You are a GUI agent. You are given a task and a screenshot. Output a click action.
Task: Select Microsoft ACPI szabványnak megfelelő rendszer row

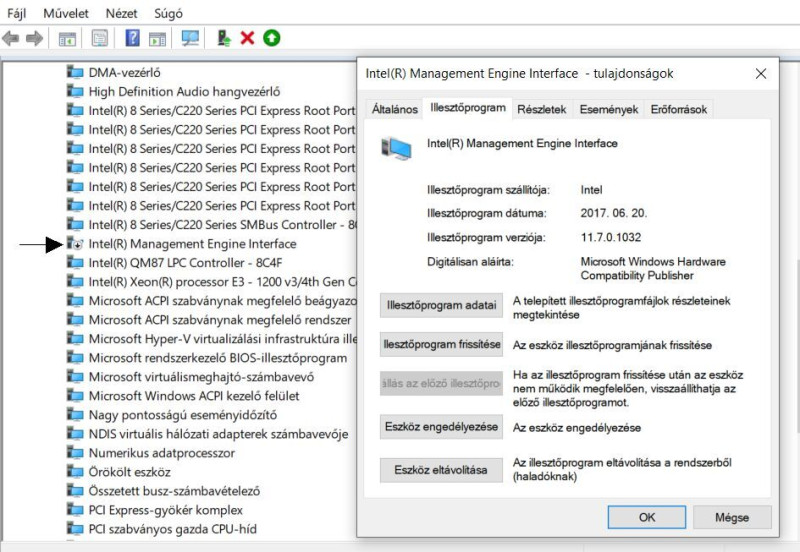coord(209,319)
